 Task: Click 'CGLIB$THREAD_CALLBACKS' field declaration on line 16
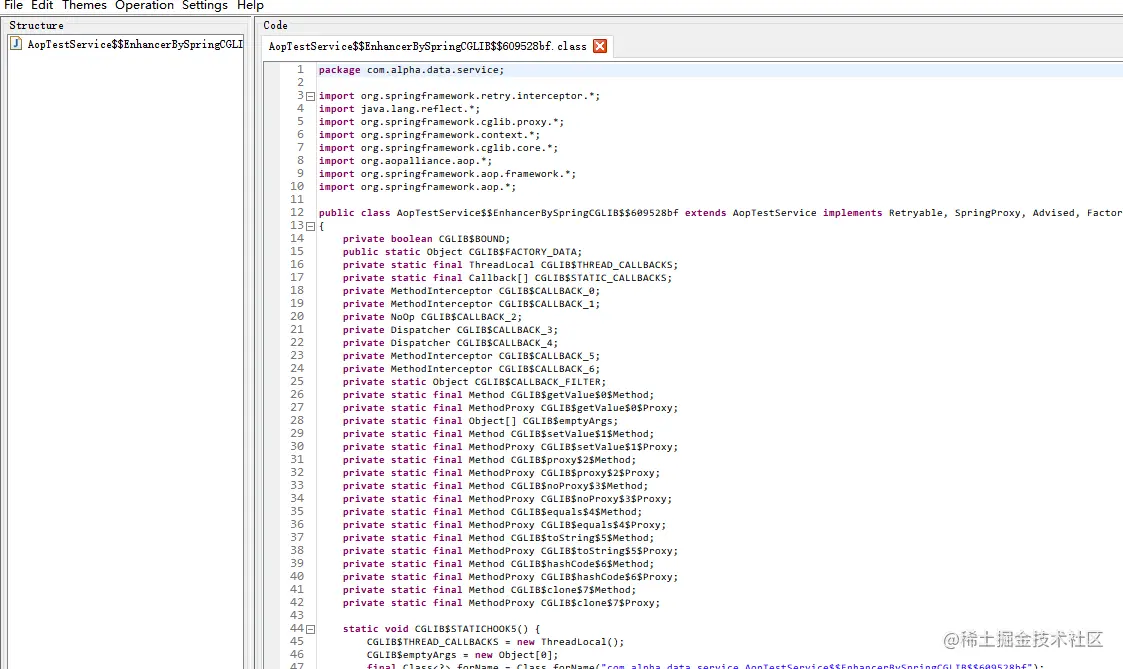coord(510,265)
